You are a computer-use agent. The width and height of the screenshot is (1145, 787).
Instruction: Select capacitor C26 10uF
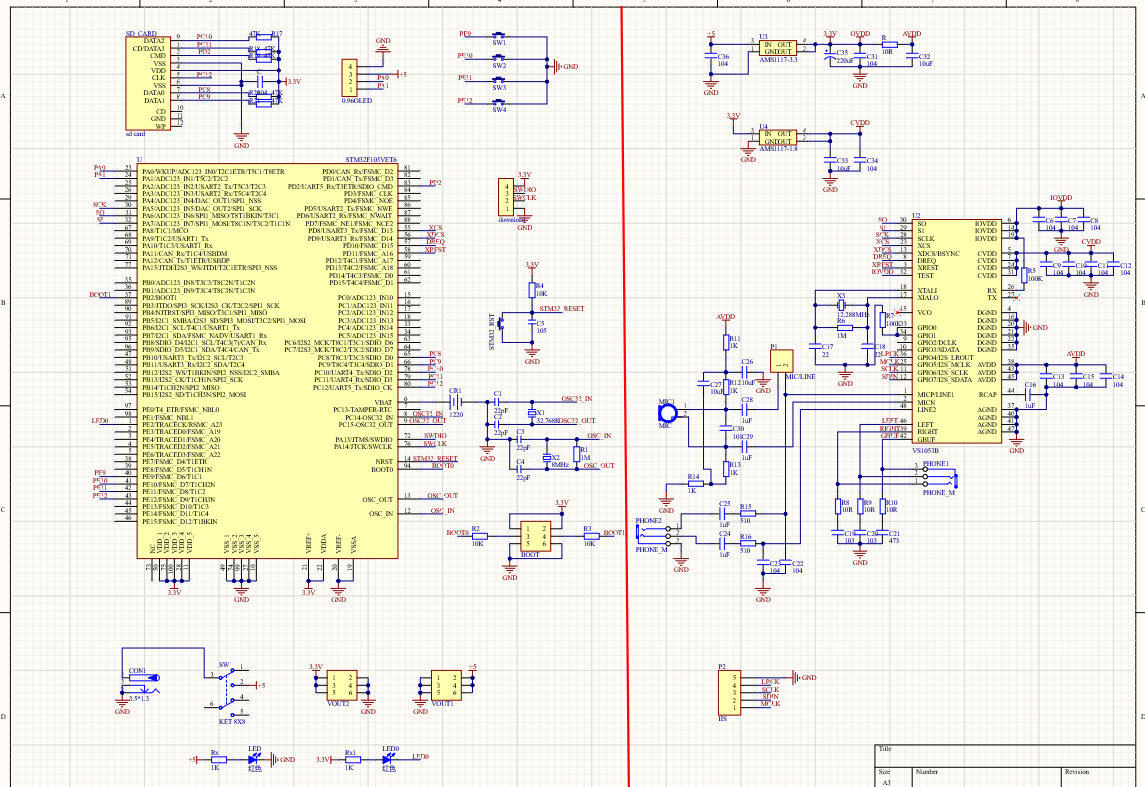747,372
